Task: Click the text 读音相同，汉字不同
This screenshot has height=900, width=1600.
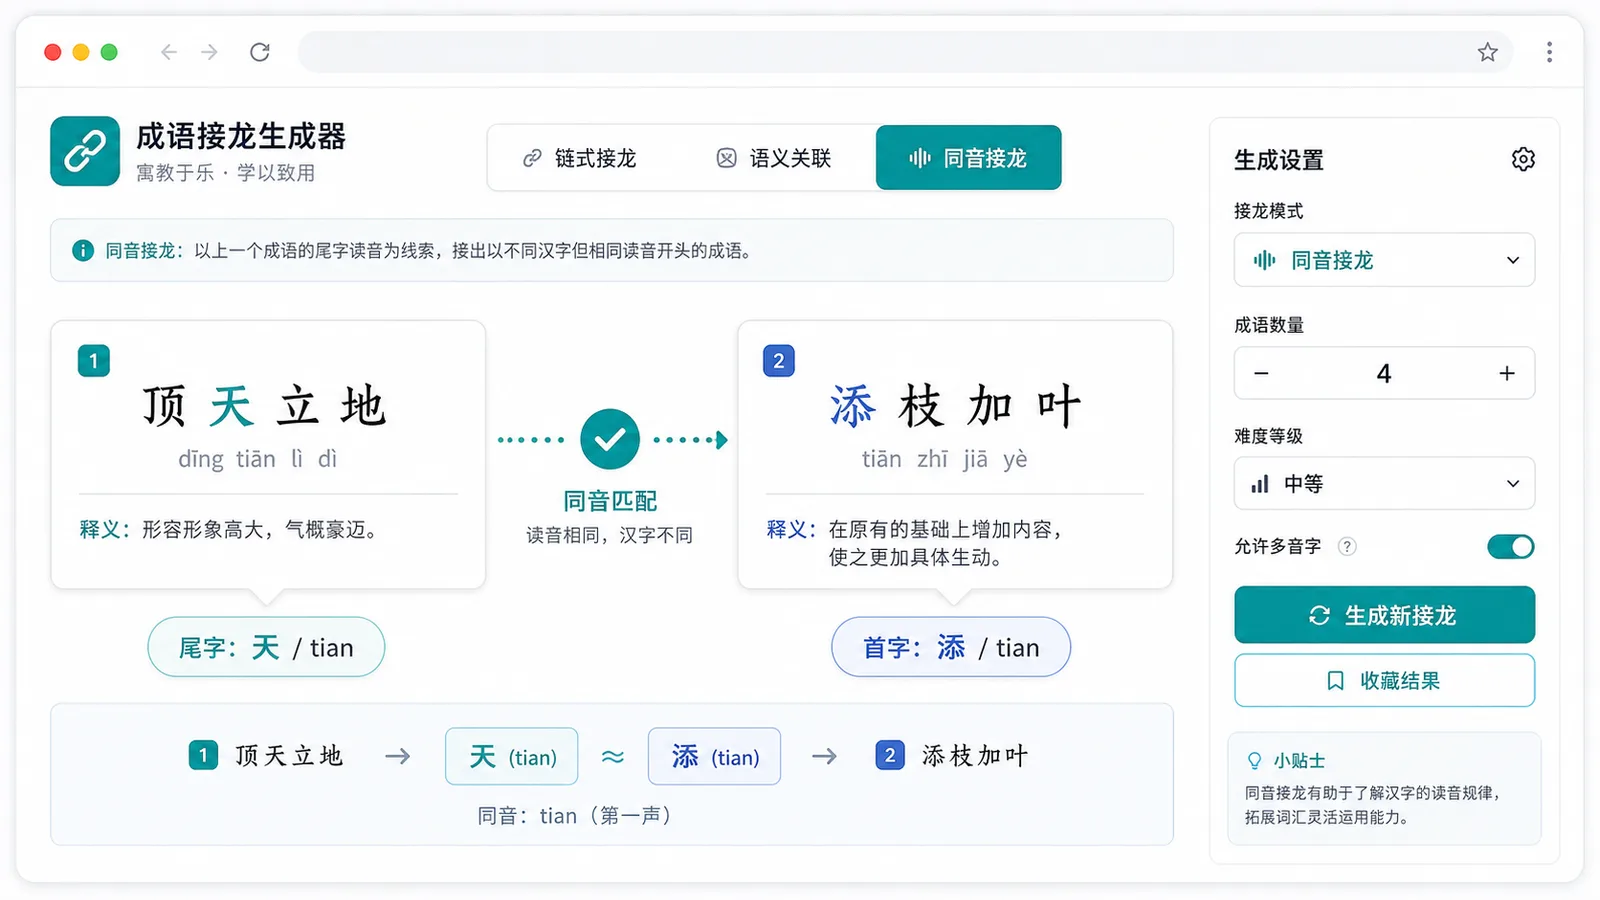Action: (610, 535)
